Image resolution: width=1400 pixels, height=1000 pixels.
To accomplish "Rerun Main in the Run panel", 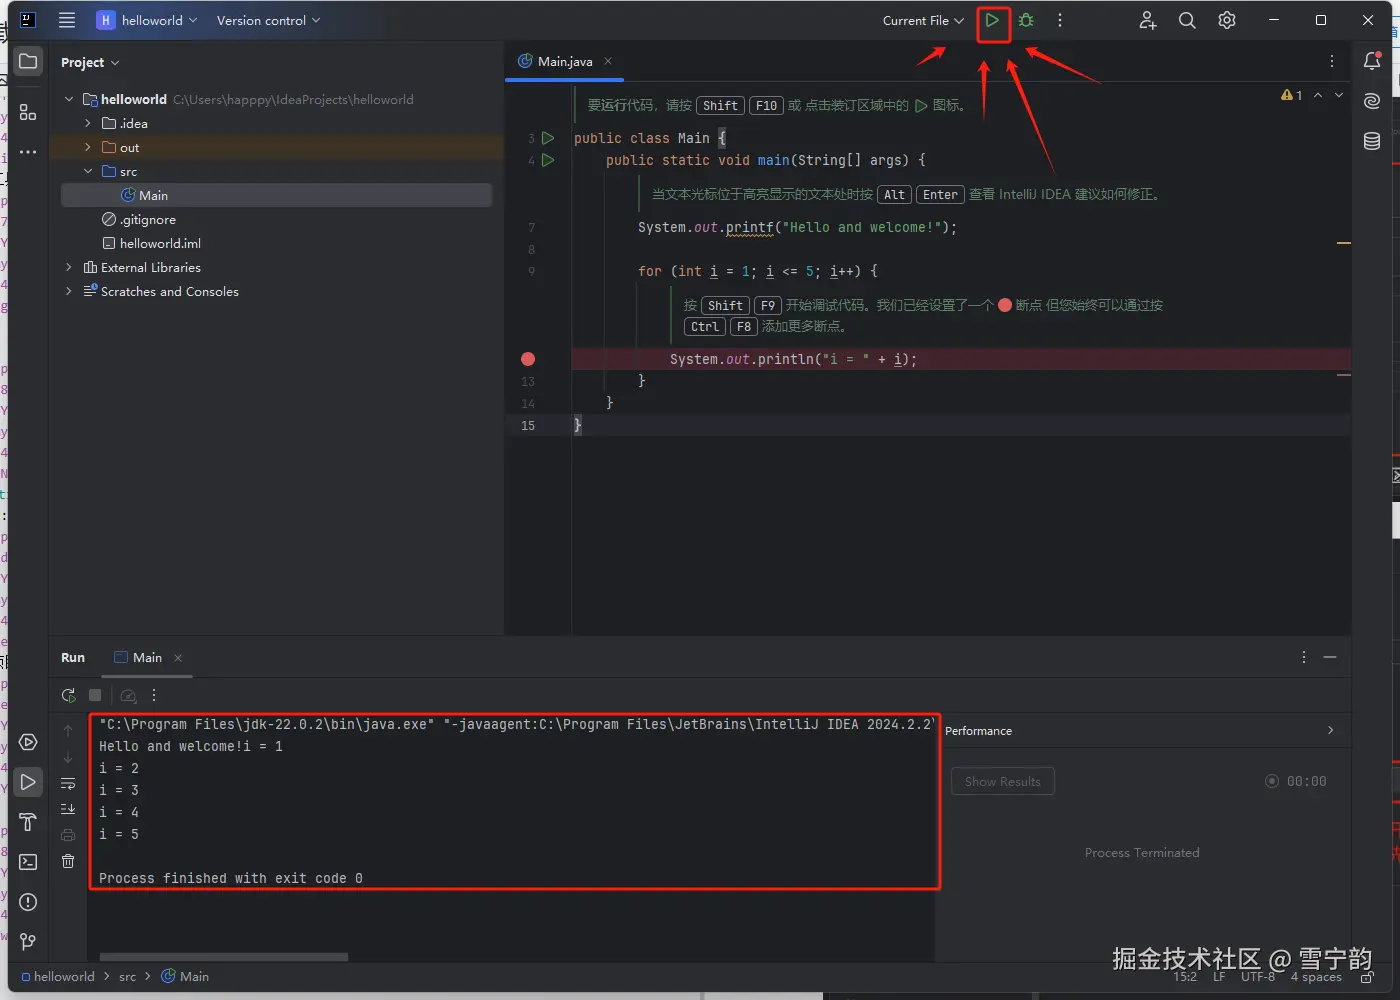I will pyautogui.click(x=68, y=695).
